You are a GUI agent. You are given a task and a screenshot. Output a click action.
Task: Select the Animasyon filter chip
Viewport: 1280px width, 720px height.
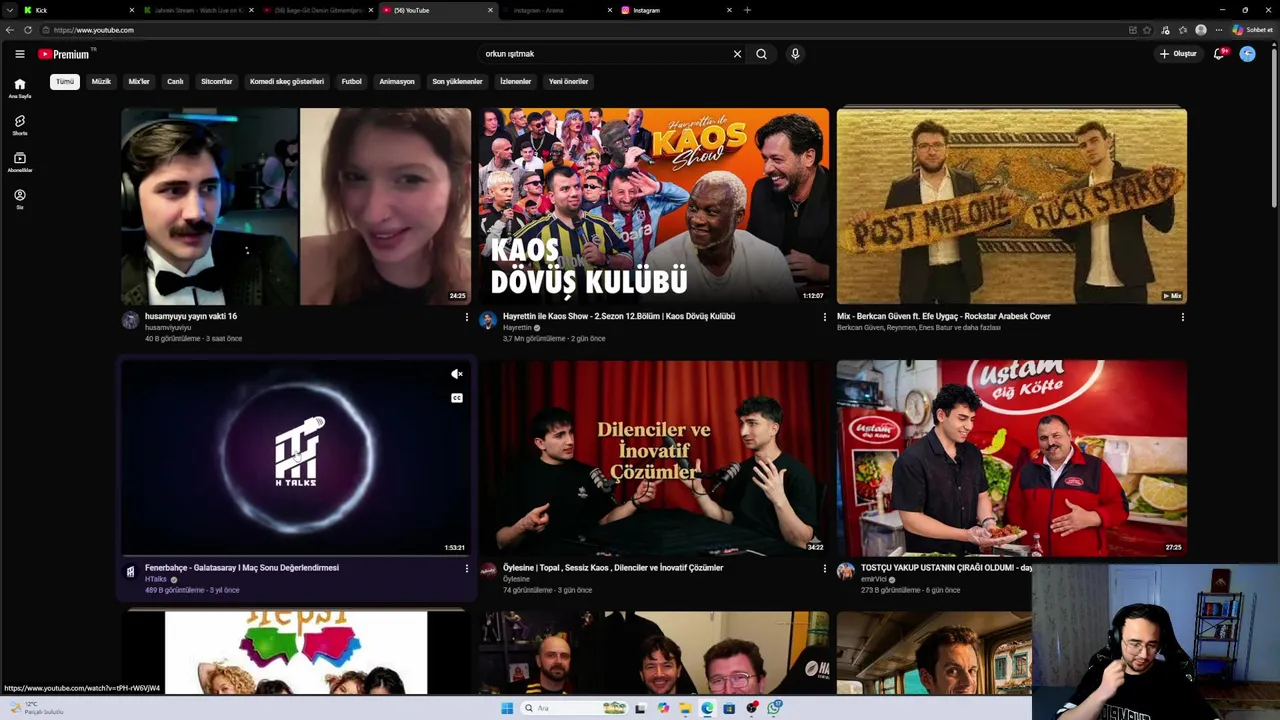pyautogui.click(x=397, y=82)
